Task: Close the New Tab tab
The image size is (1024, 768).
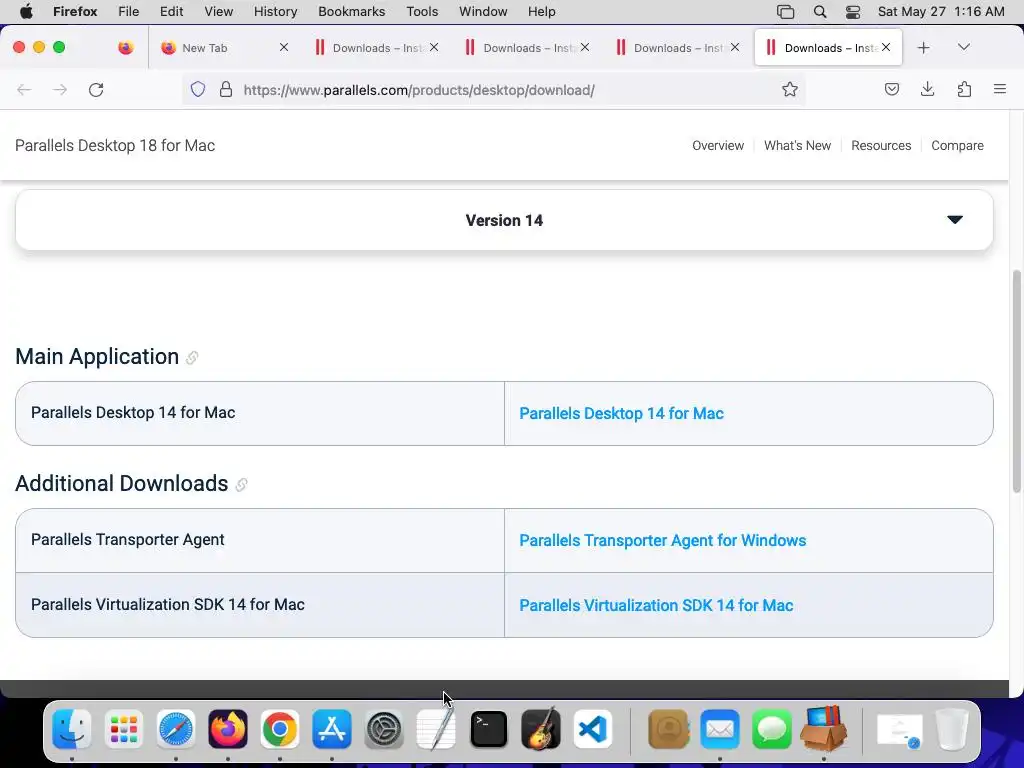Action: (x=283, y=47)
